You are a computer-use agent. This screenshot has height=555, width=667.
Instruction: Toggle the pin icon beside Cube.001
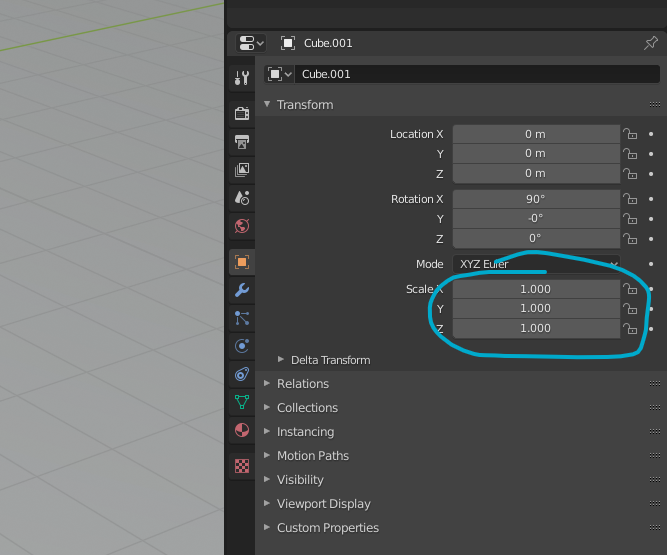[x=651, y=43]
